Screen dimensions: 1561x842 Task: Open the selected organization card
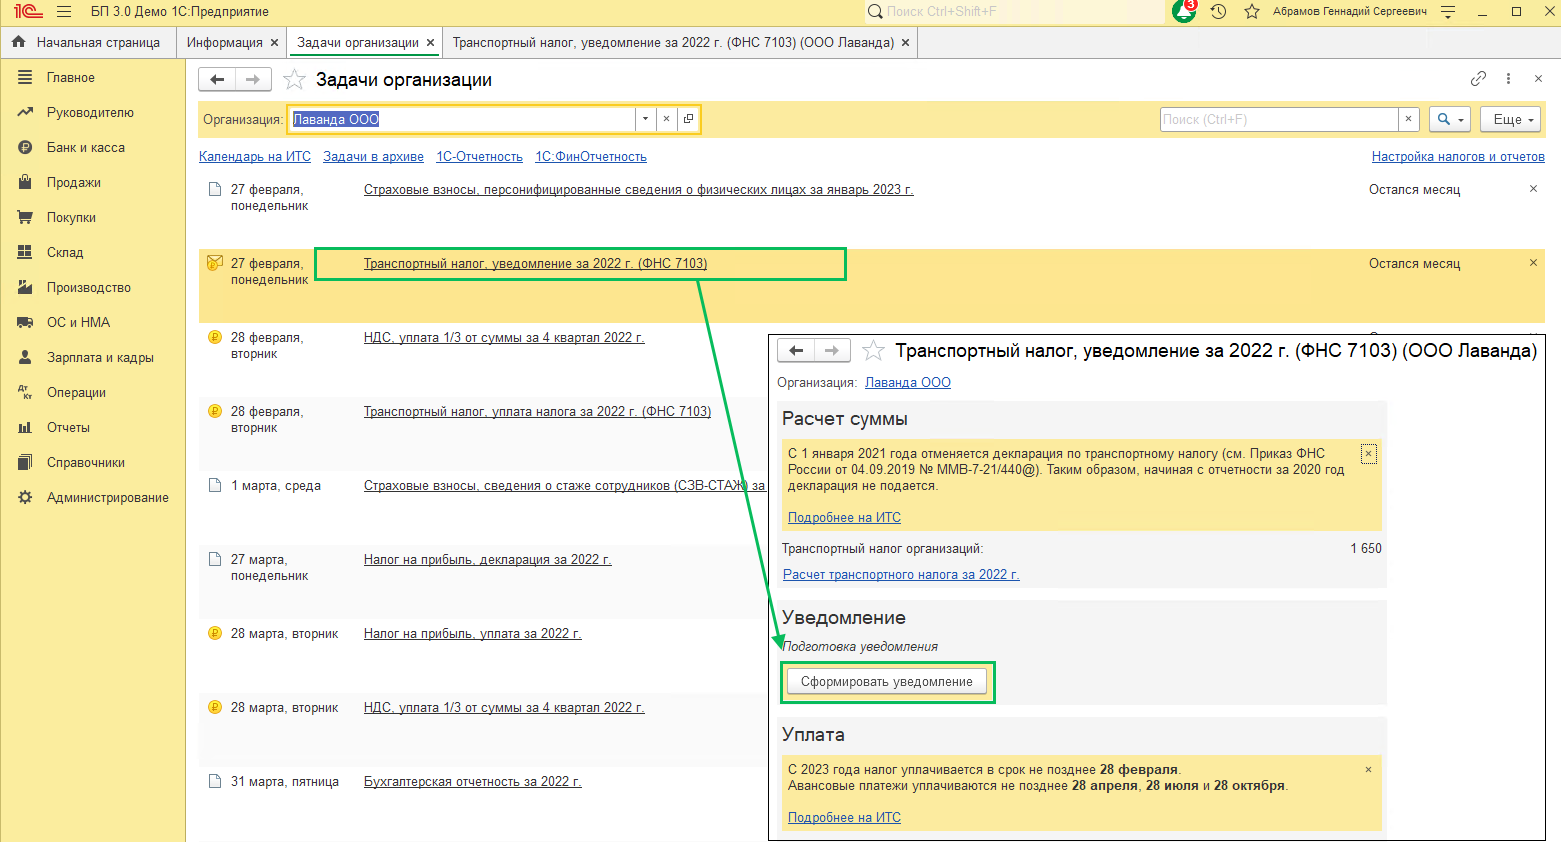click(x=688, y=119)
